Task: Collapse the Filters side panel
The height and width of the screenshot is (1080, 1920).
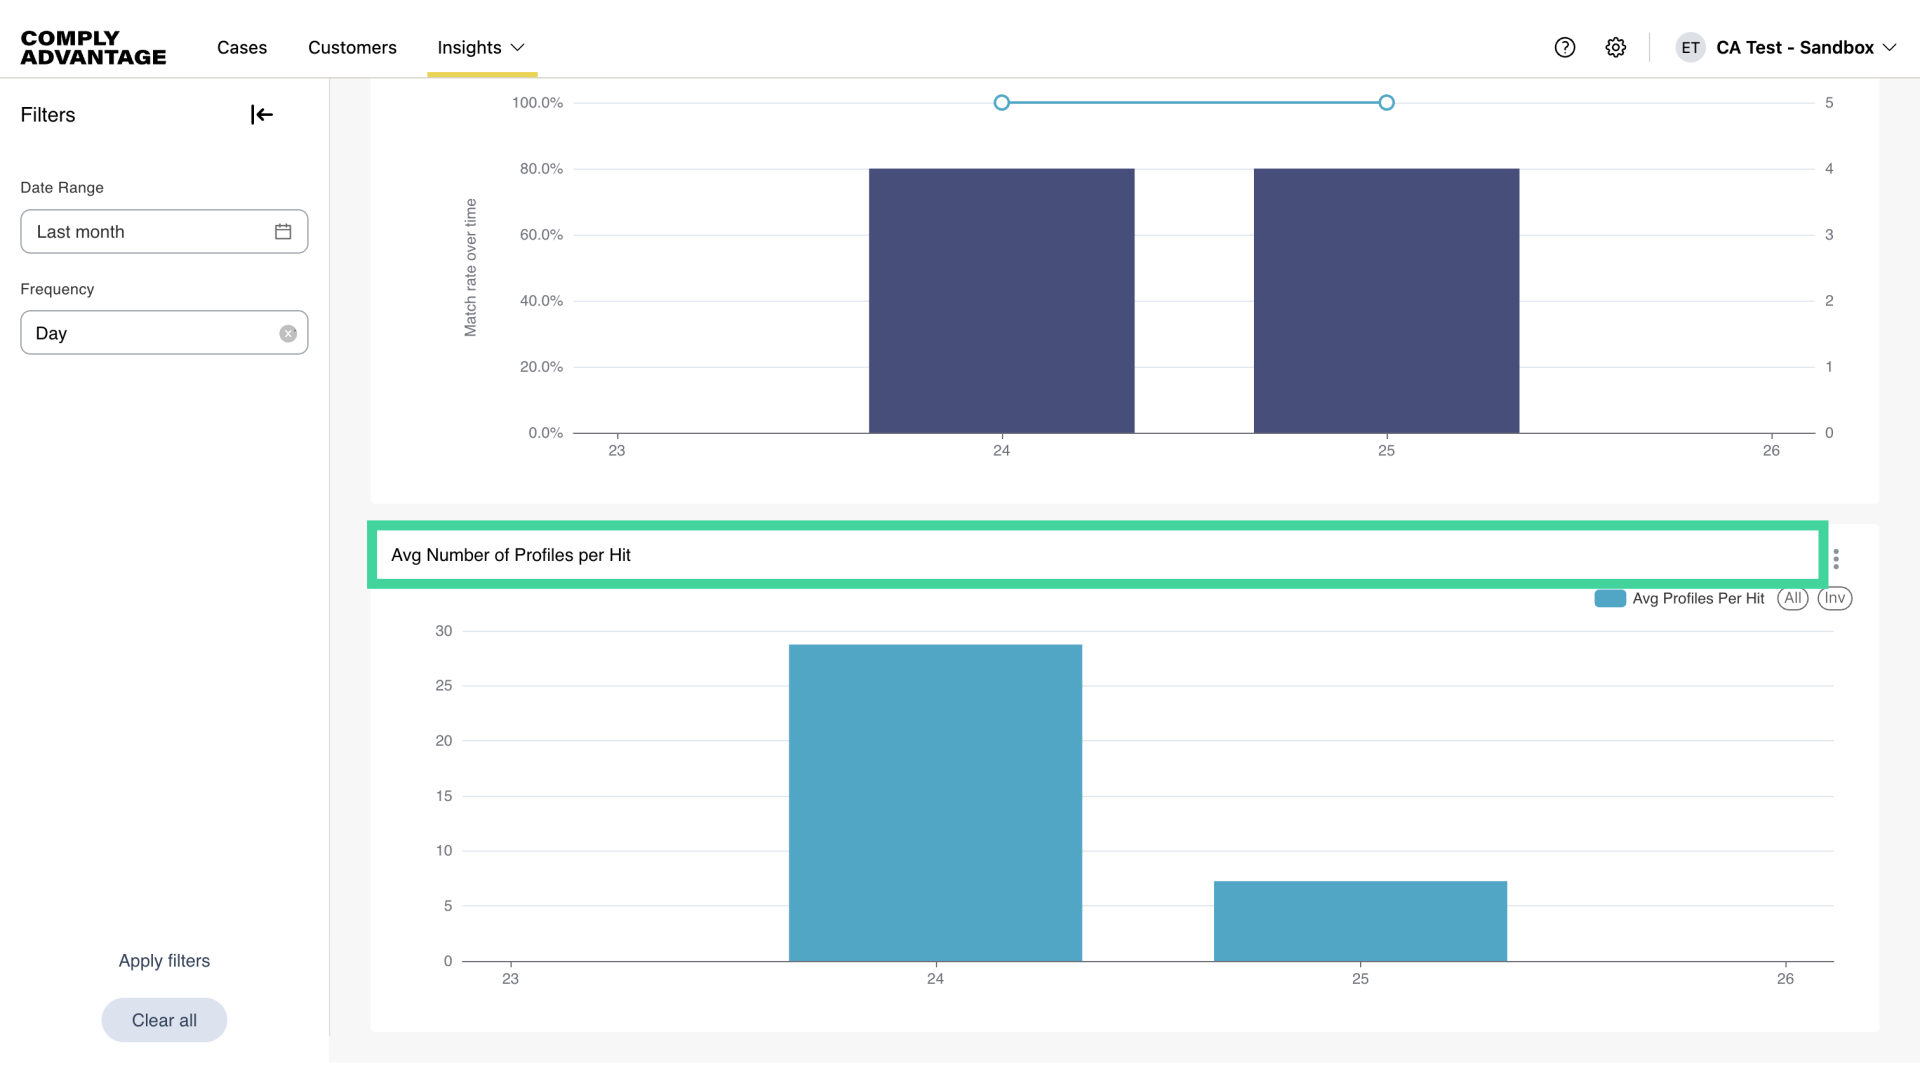Action: 261,115
